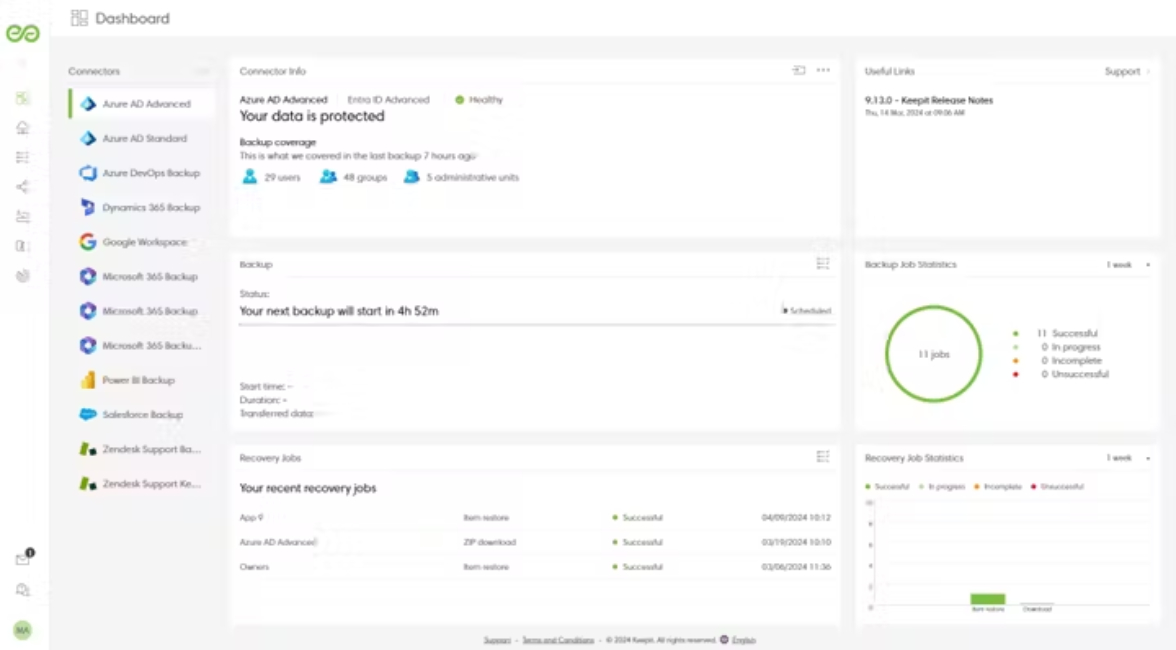Click the Keepit logo in the sidebar
Screen dimensions: 1176x650
22,33
